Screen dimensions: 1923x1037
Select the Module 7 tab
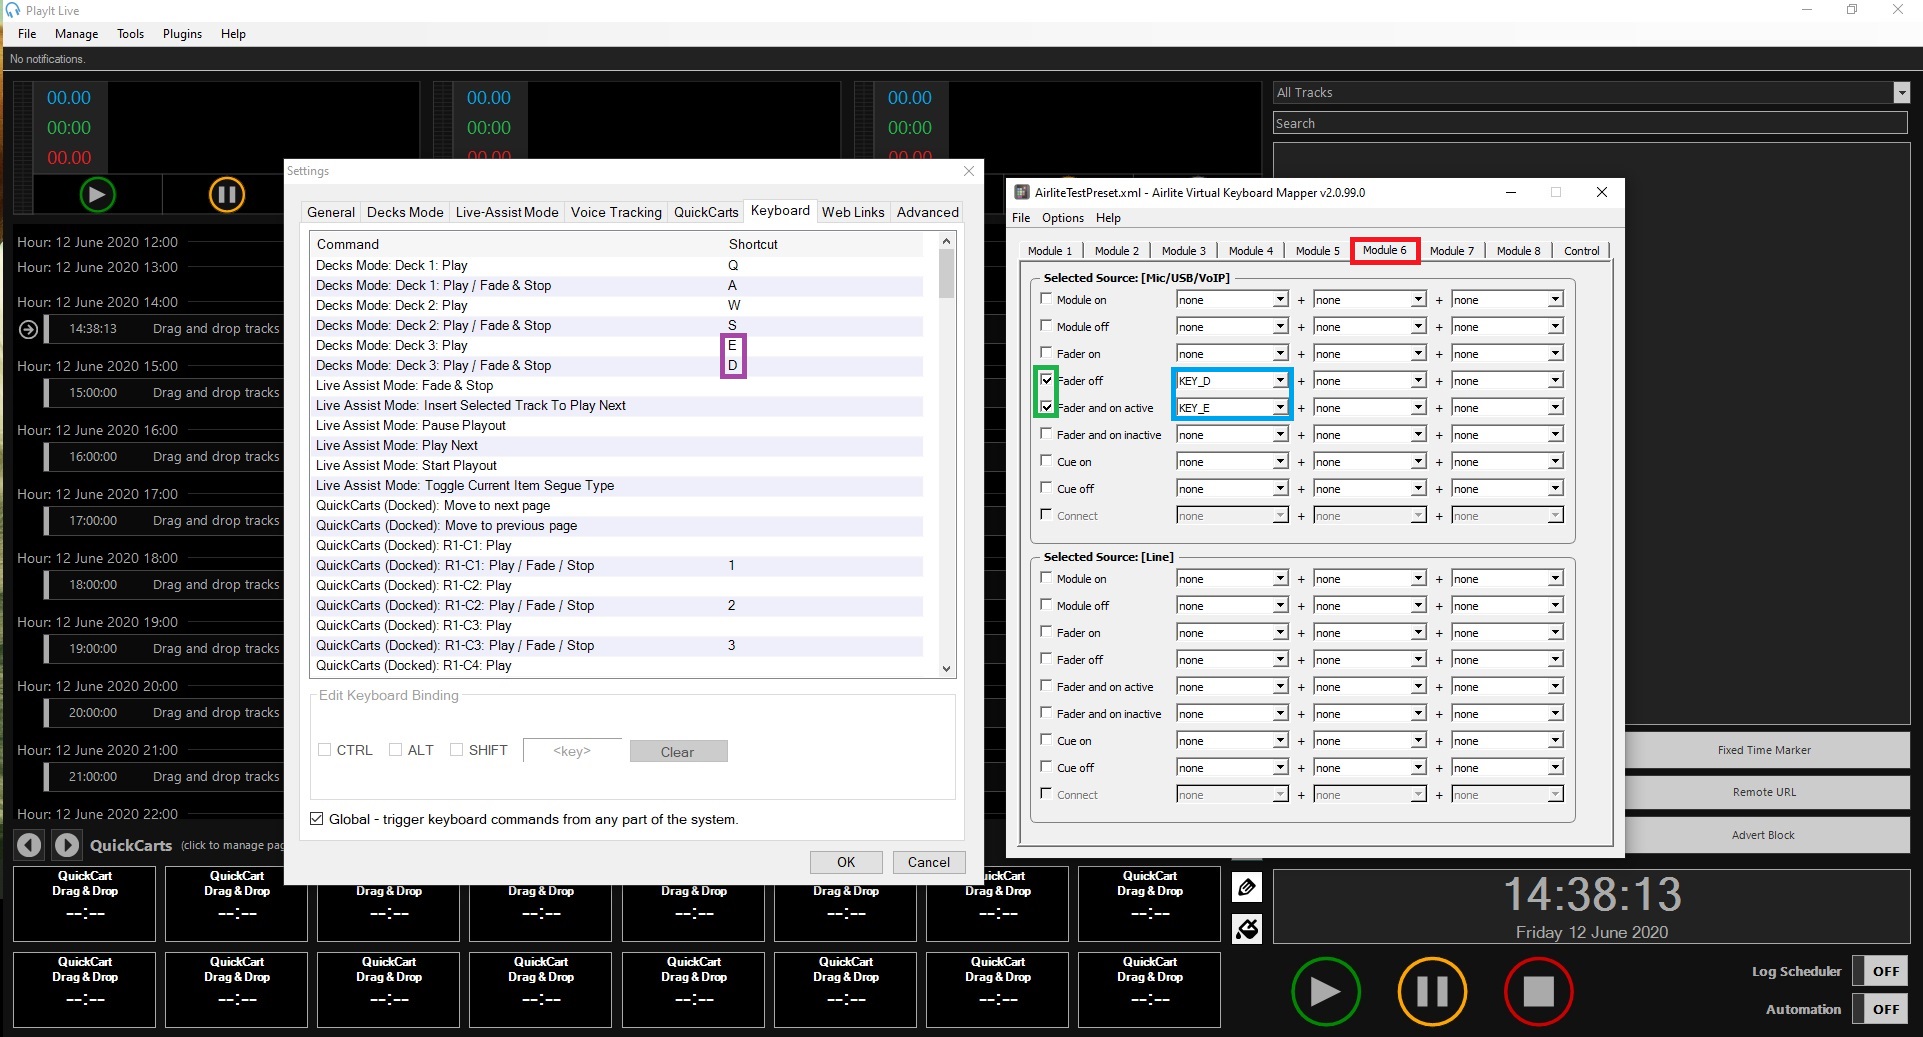tap(1451, 251)
